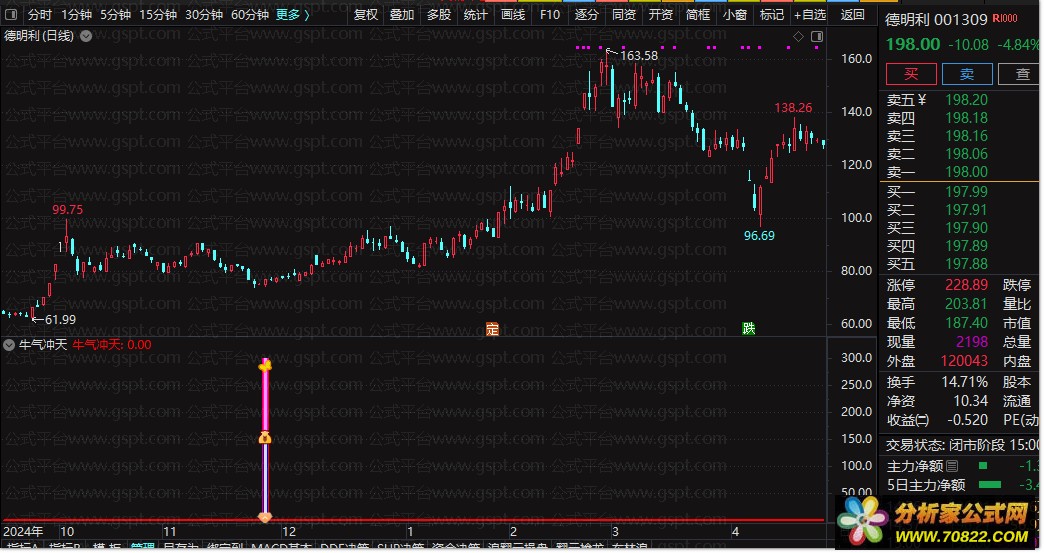Click the butterfly icon atop the indicator bar
The image size is (1045, 553).
[x=265, y=365]
